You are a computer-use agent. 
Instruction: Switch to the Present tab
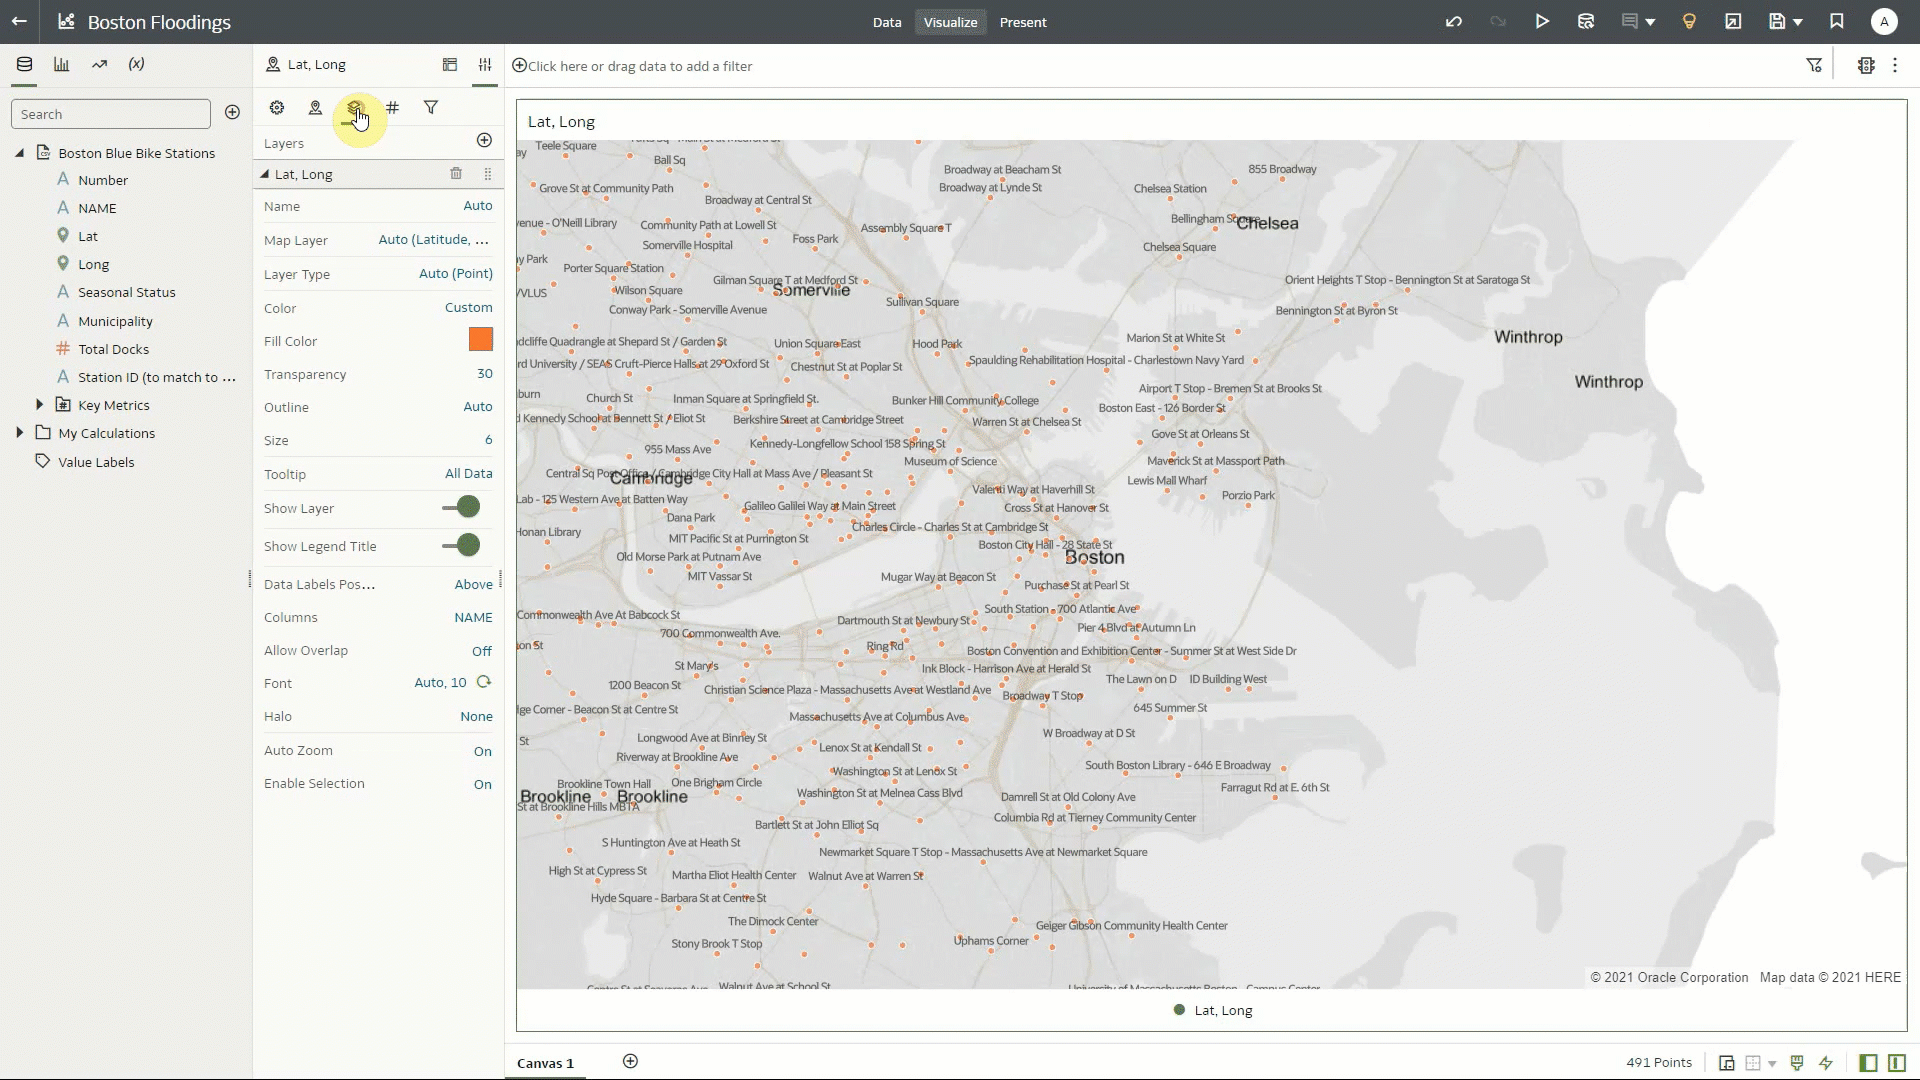[1023, 21]
